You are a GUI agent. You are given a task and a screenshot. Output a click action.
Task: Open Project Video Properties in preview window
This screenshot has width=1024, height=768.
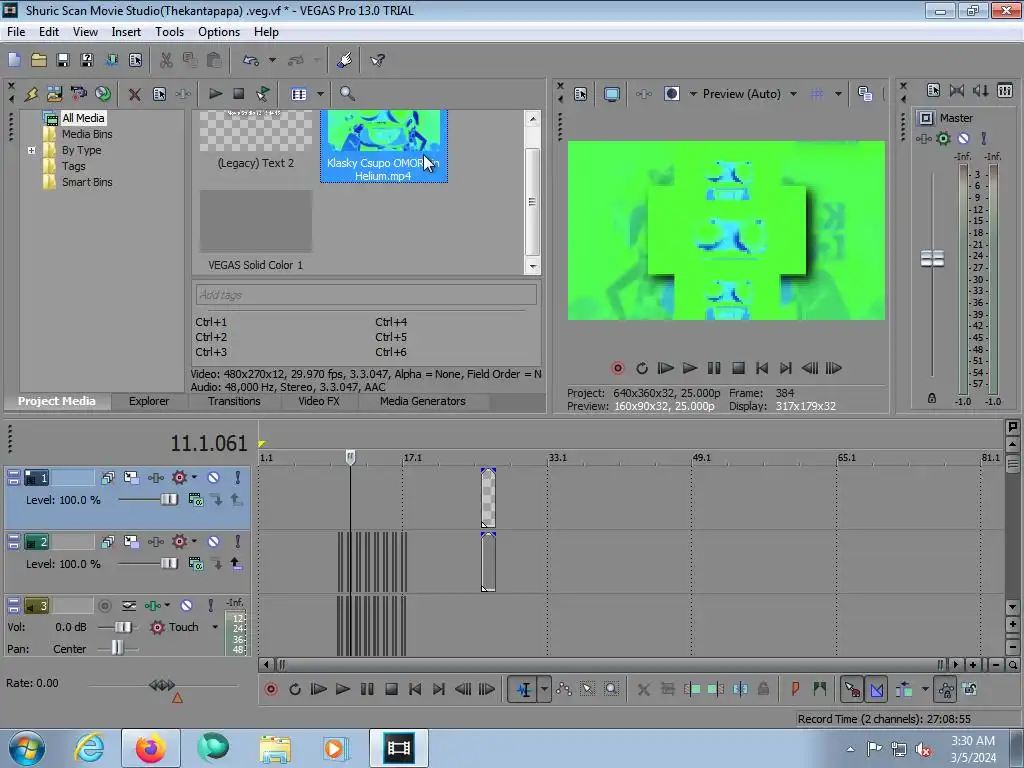tap(580, 94)
